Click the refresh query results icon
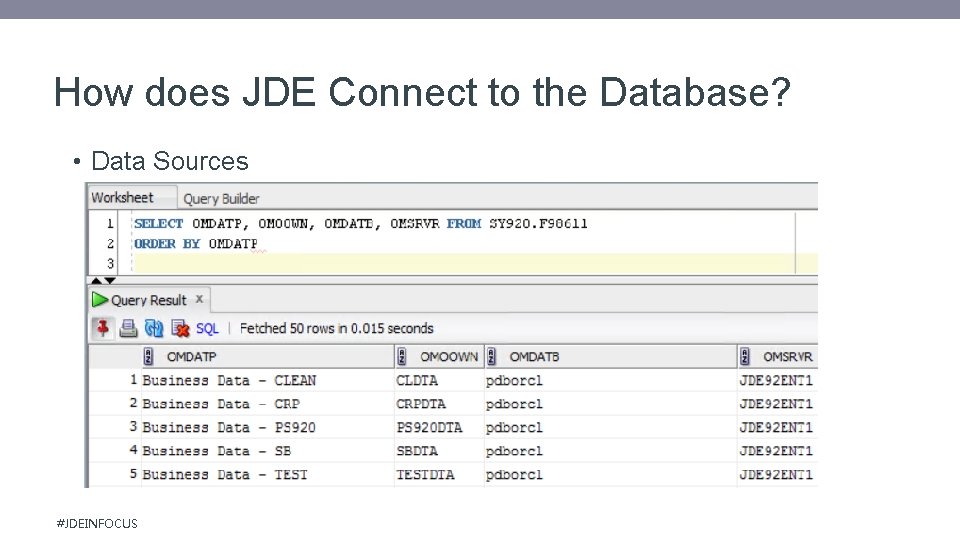 point(154,328)
